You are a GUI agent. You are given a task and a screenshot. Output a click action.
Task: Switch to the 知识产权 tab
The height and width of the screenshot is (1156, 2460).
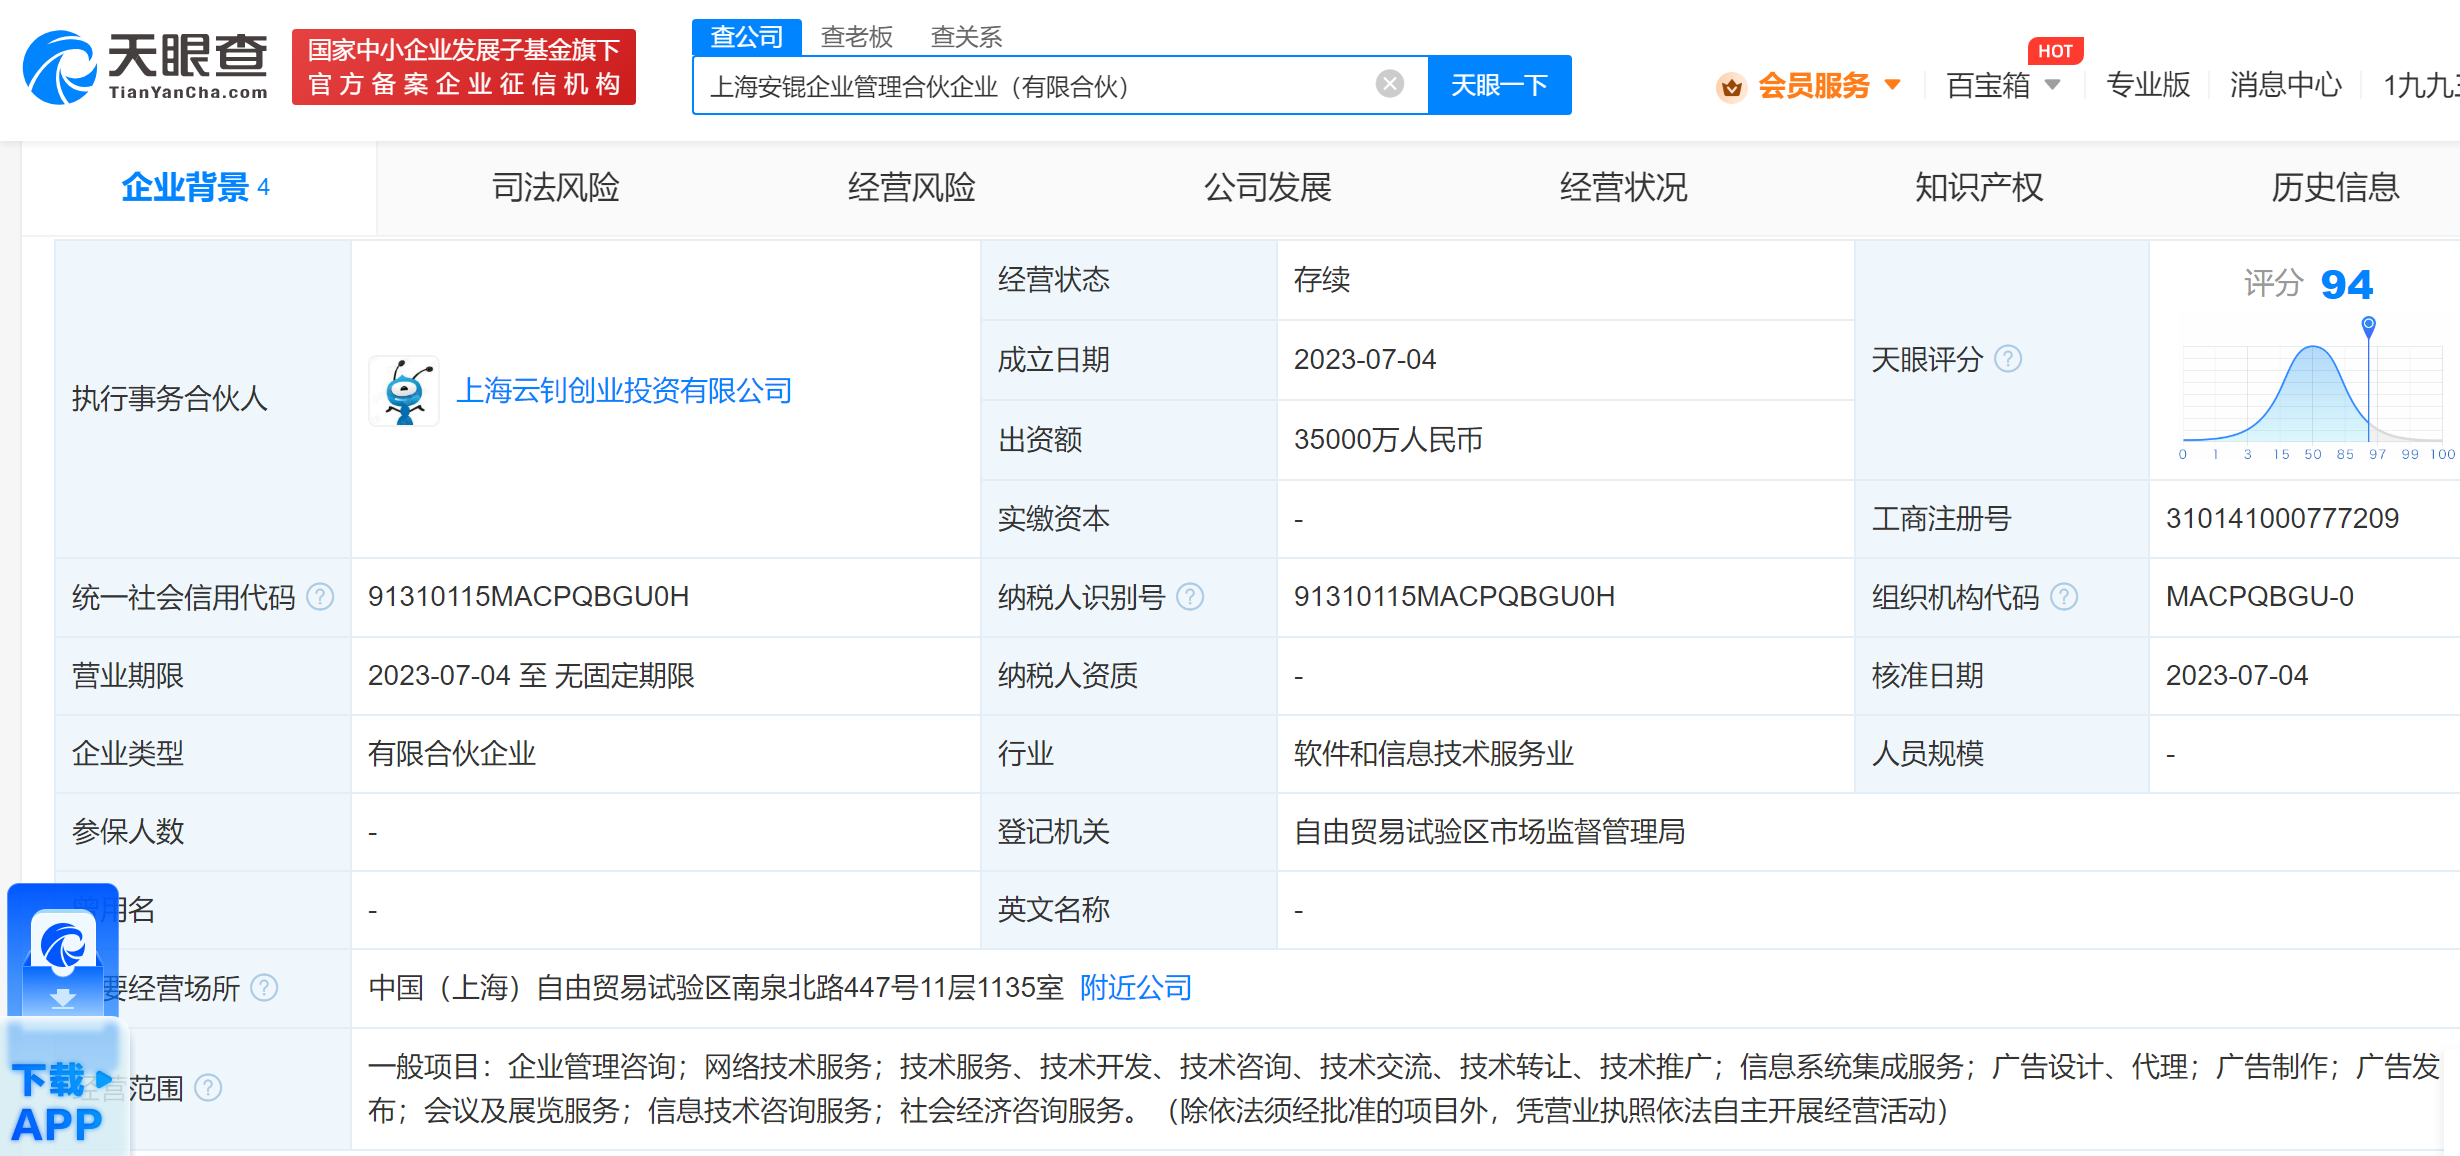coord(1979,187)
